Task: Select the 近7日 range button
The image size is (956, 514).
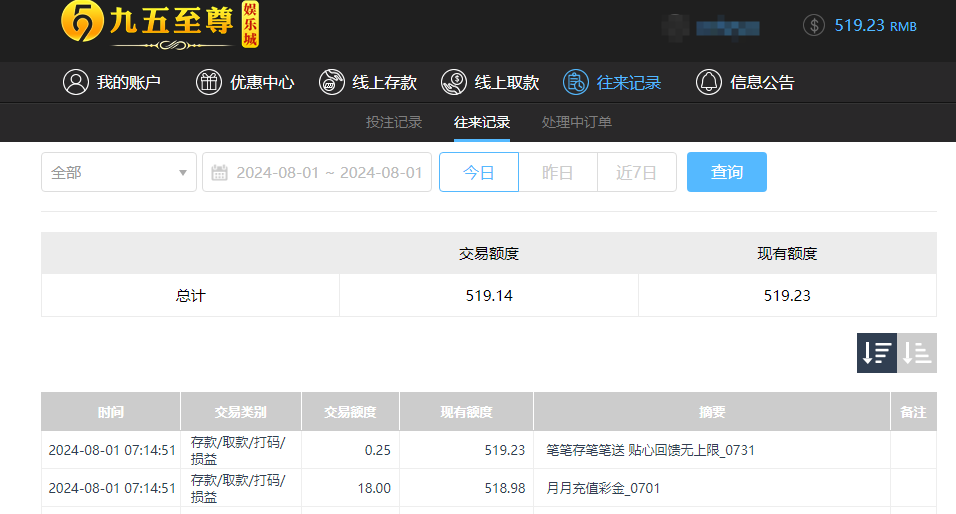Action: click(637, 172)
